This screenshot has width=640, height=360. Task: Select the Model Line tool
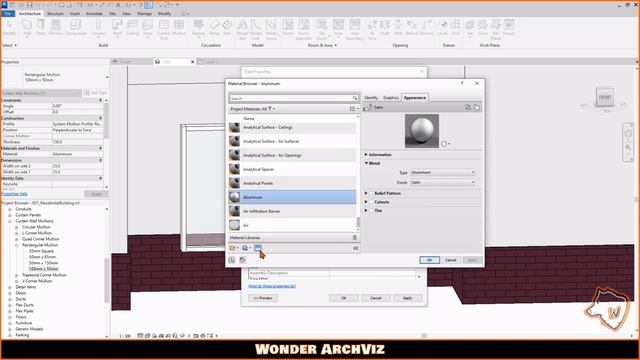tap(256, 29)
